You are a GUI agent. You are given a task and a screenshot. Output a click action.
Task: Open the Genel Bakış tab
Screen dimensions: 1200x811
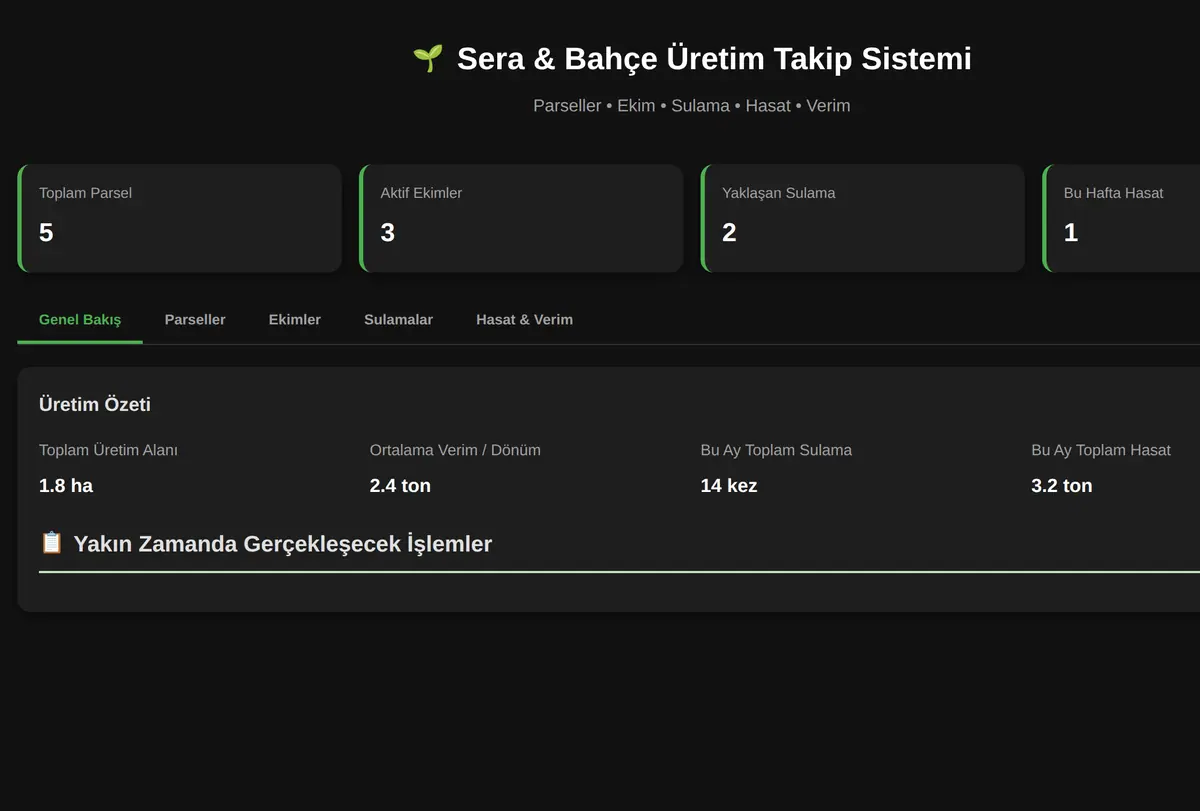[x=80, y=320]
